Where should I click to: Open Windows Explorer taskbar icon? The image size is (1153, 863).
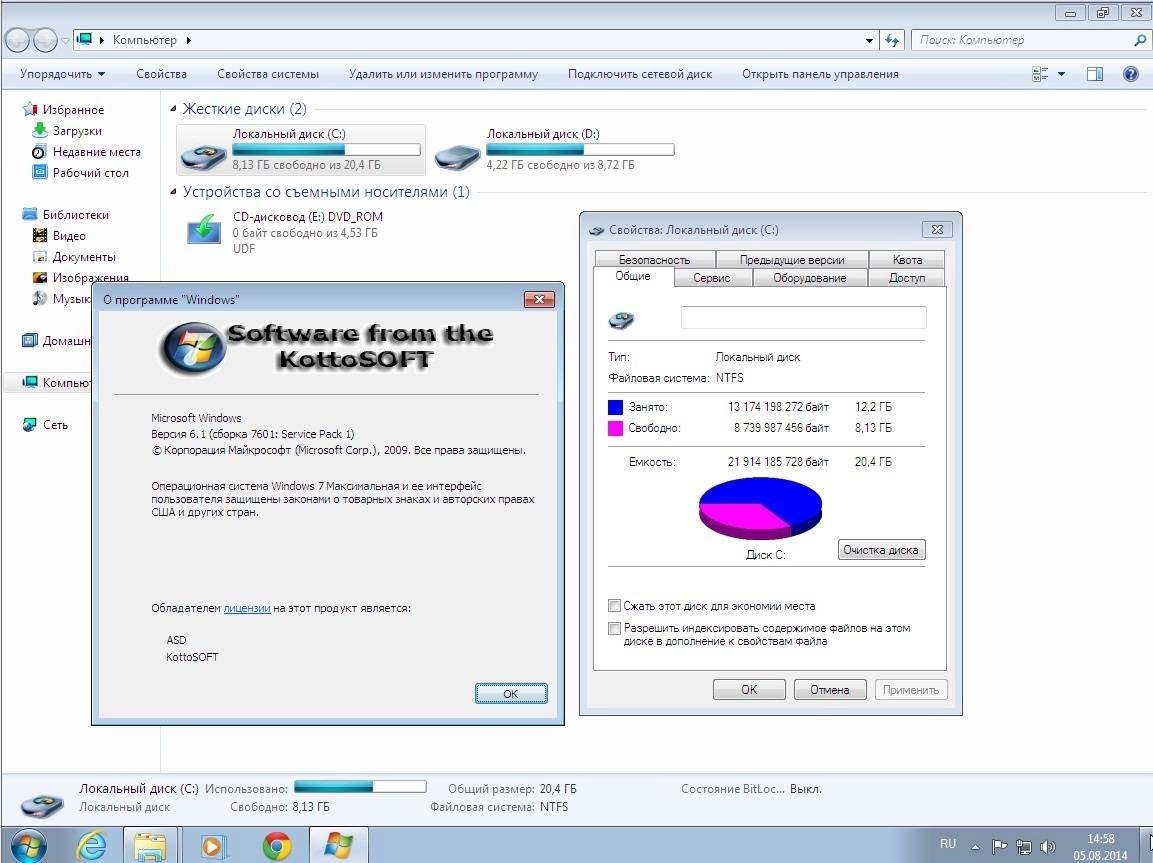pos(150,846)
